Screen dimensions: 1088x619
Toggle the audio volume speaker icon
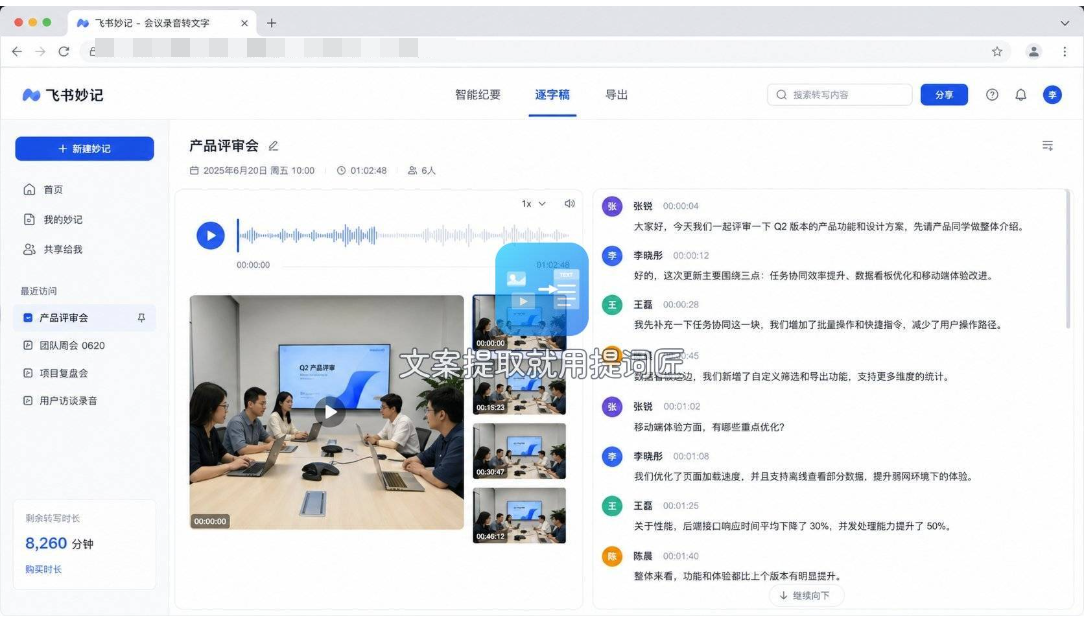coord(570,203)
